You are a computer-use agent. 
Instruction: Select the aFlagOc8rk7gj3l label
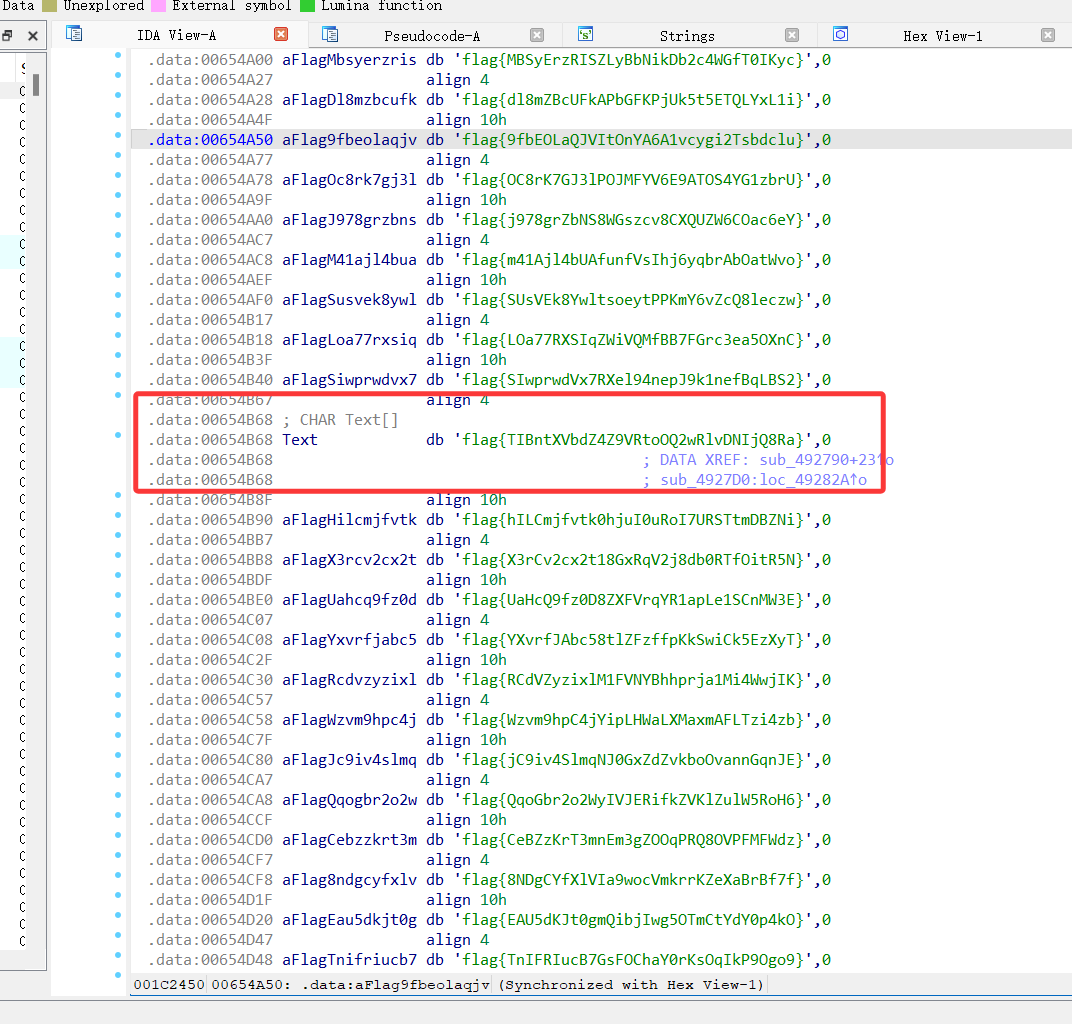(x=349, y=180)
